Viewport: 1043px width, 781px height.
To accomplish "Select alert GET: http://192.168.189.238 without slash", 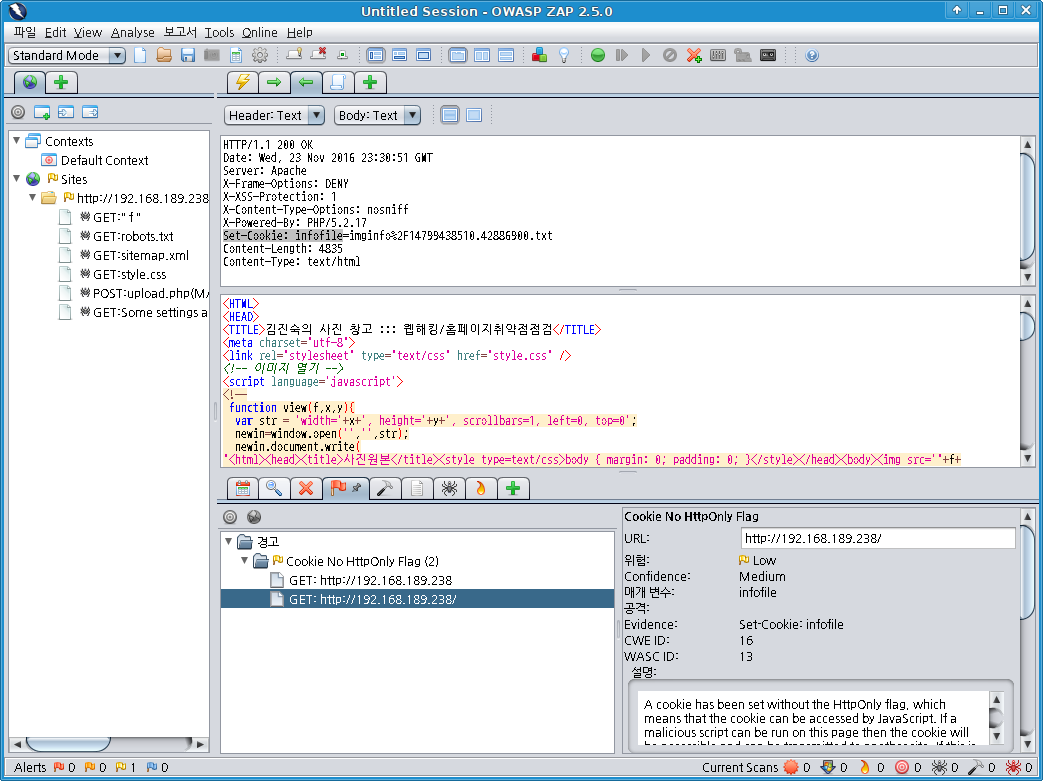I will click(x=370, y=580).
